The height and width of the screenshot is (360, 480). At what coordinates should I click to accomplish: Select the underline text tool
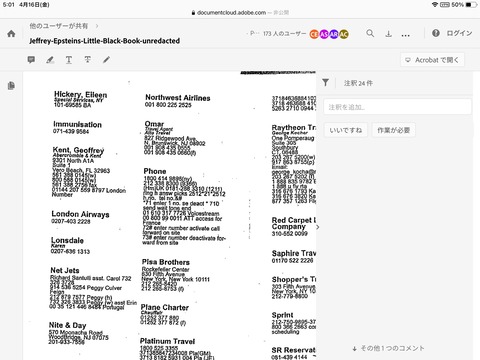[x=69, y=60]
